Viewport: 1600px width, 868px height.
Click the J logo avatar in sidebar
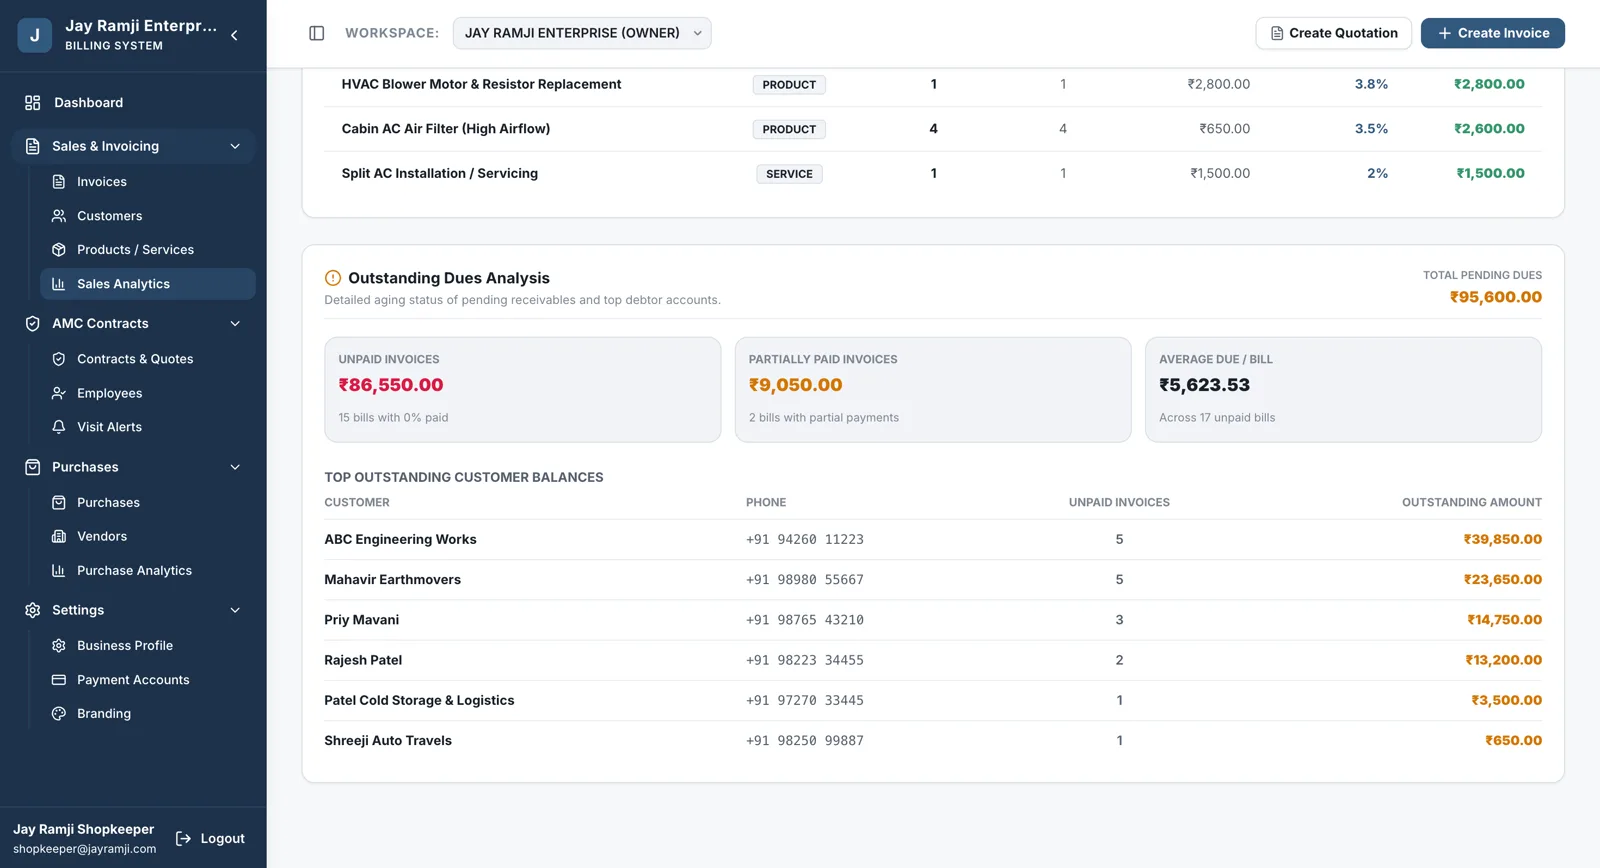35,35
